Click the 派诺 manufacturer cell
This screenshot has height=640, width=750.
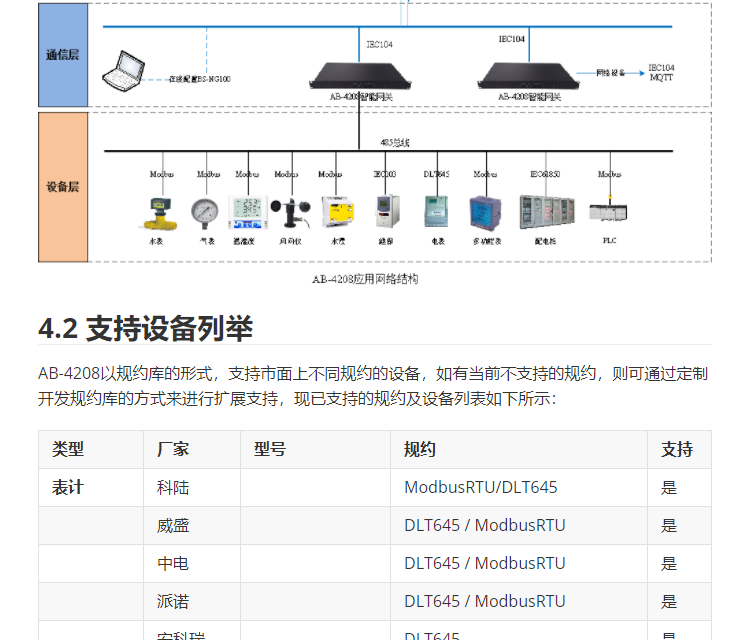coord(192,601)
